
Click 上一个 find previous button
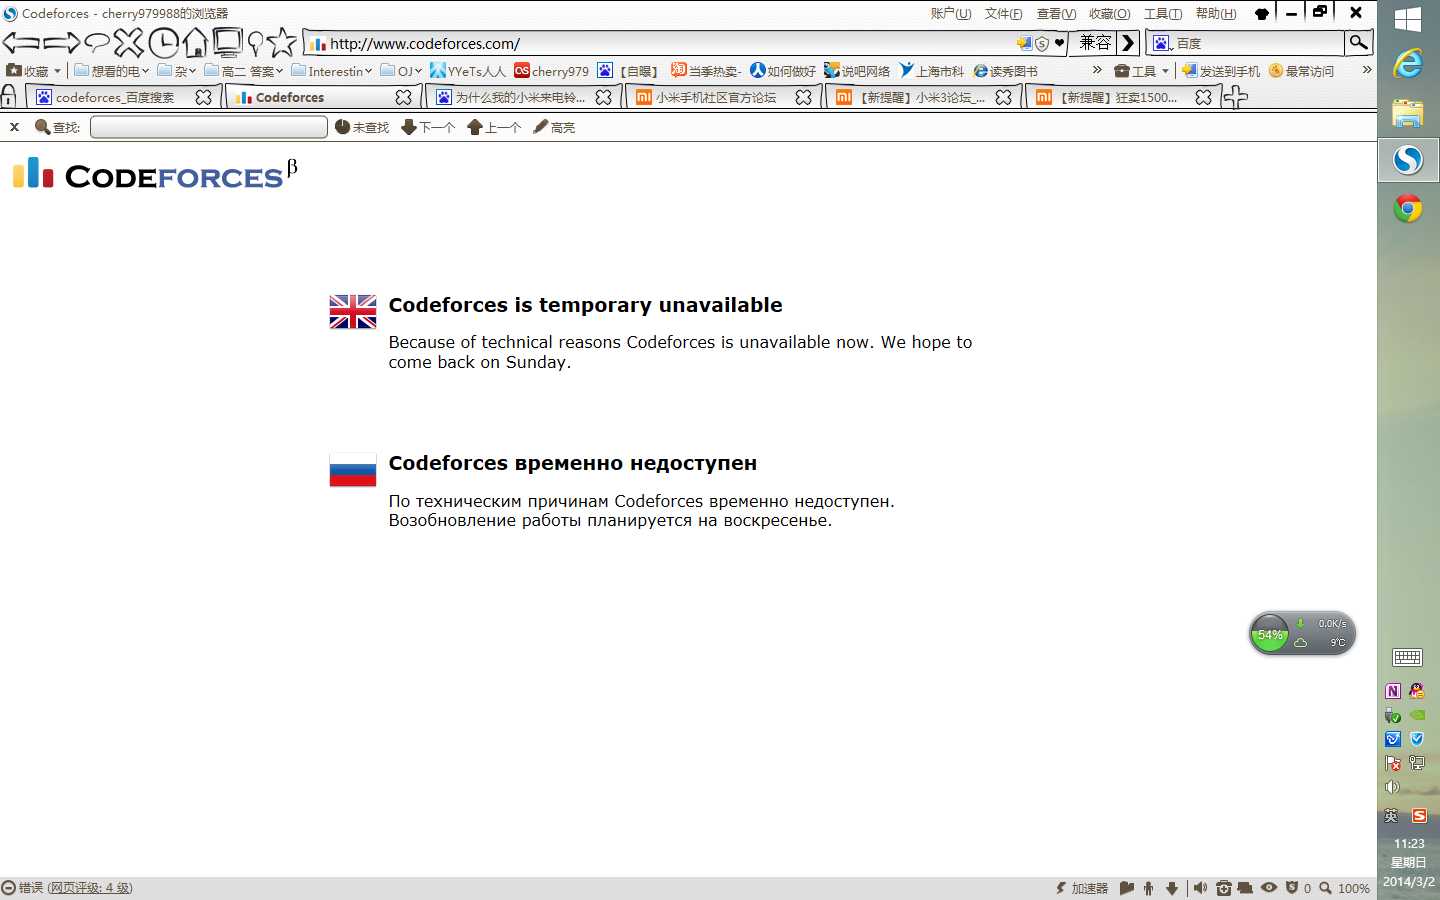[494, 127]
